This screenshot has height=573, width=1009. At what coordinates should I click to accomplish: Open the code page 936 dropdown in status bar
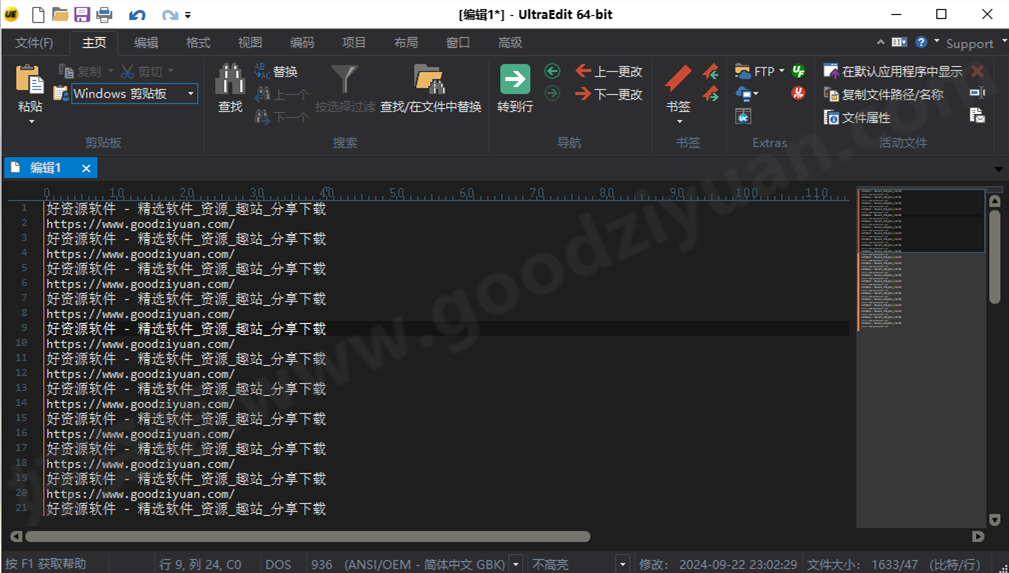(515, 564)
